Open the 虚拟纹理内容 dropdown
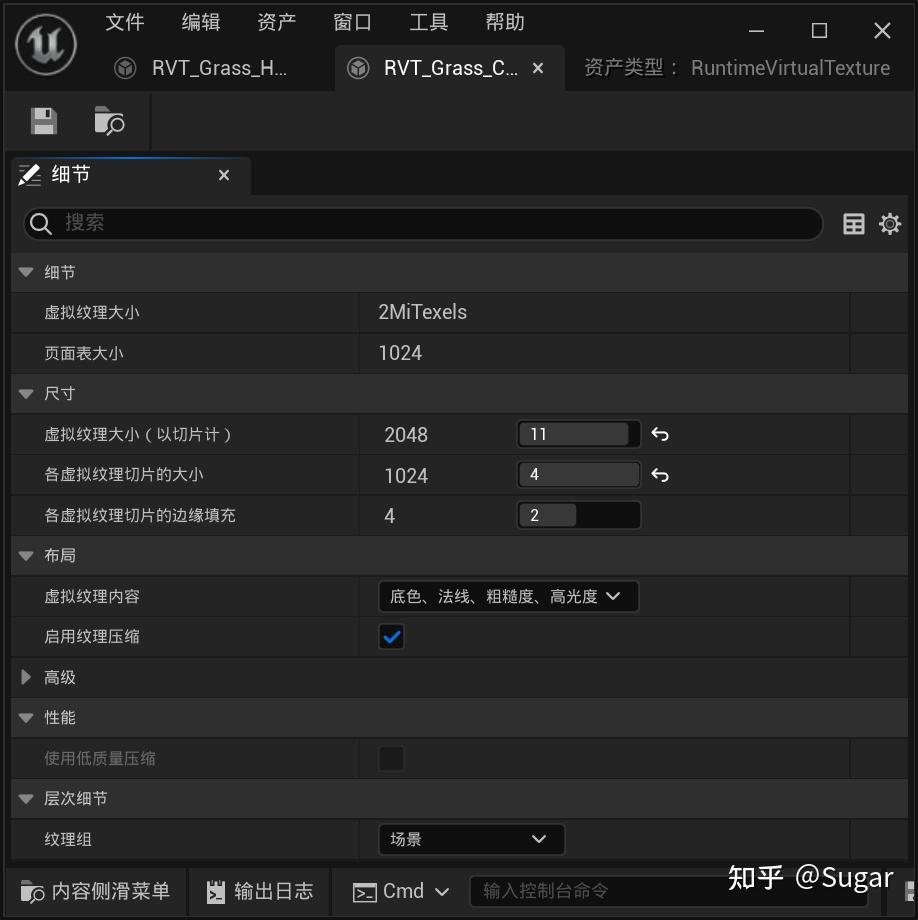This screenshot has height=920, width=918. point(508,596)
